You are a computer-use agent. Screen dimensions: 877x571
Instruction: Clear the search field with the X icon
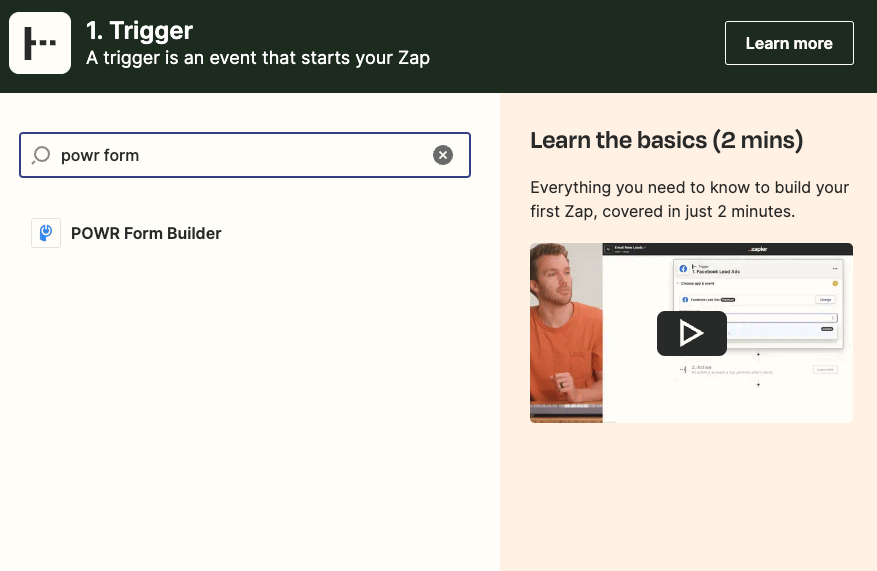tap(443, 155)
